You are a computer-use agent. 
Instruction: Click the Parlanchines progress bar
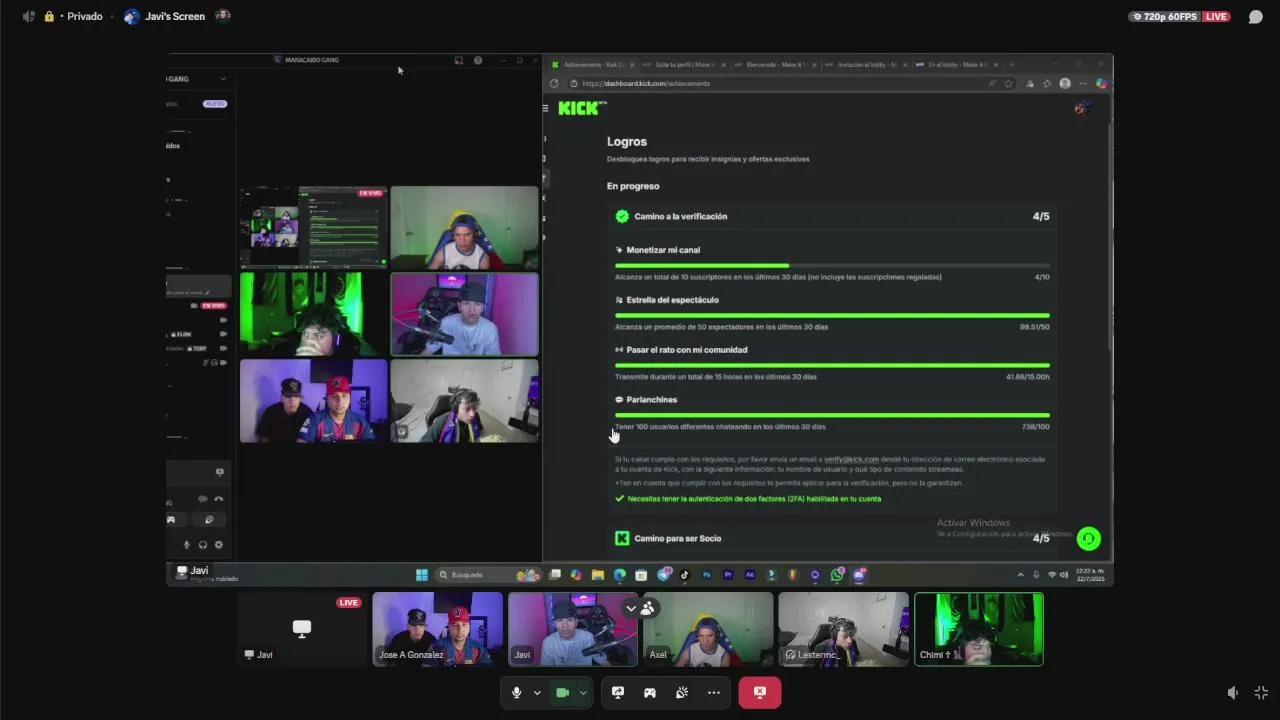[x=832, y=415]
